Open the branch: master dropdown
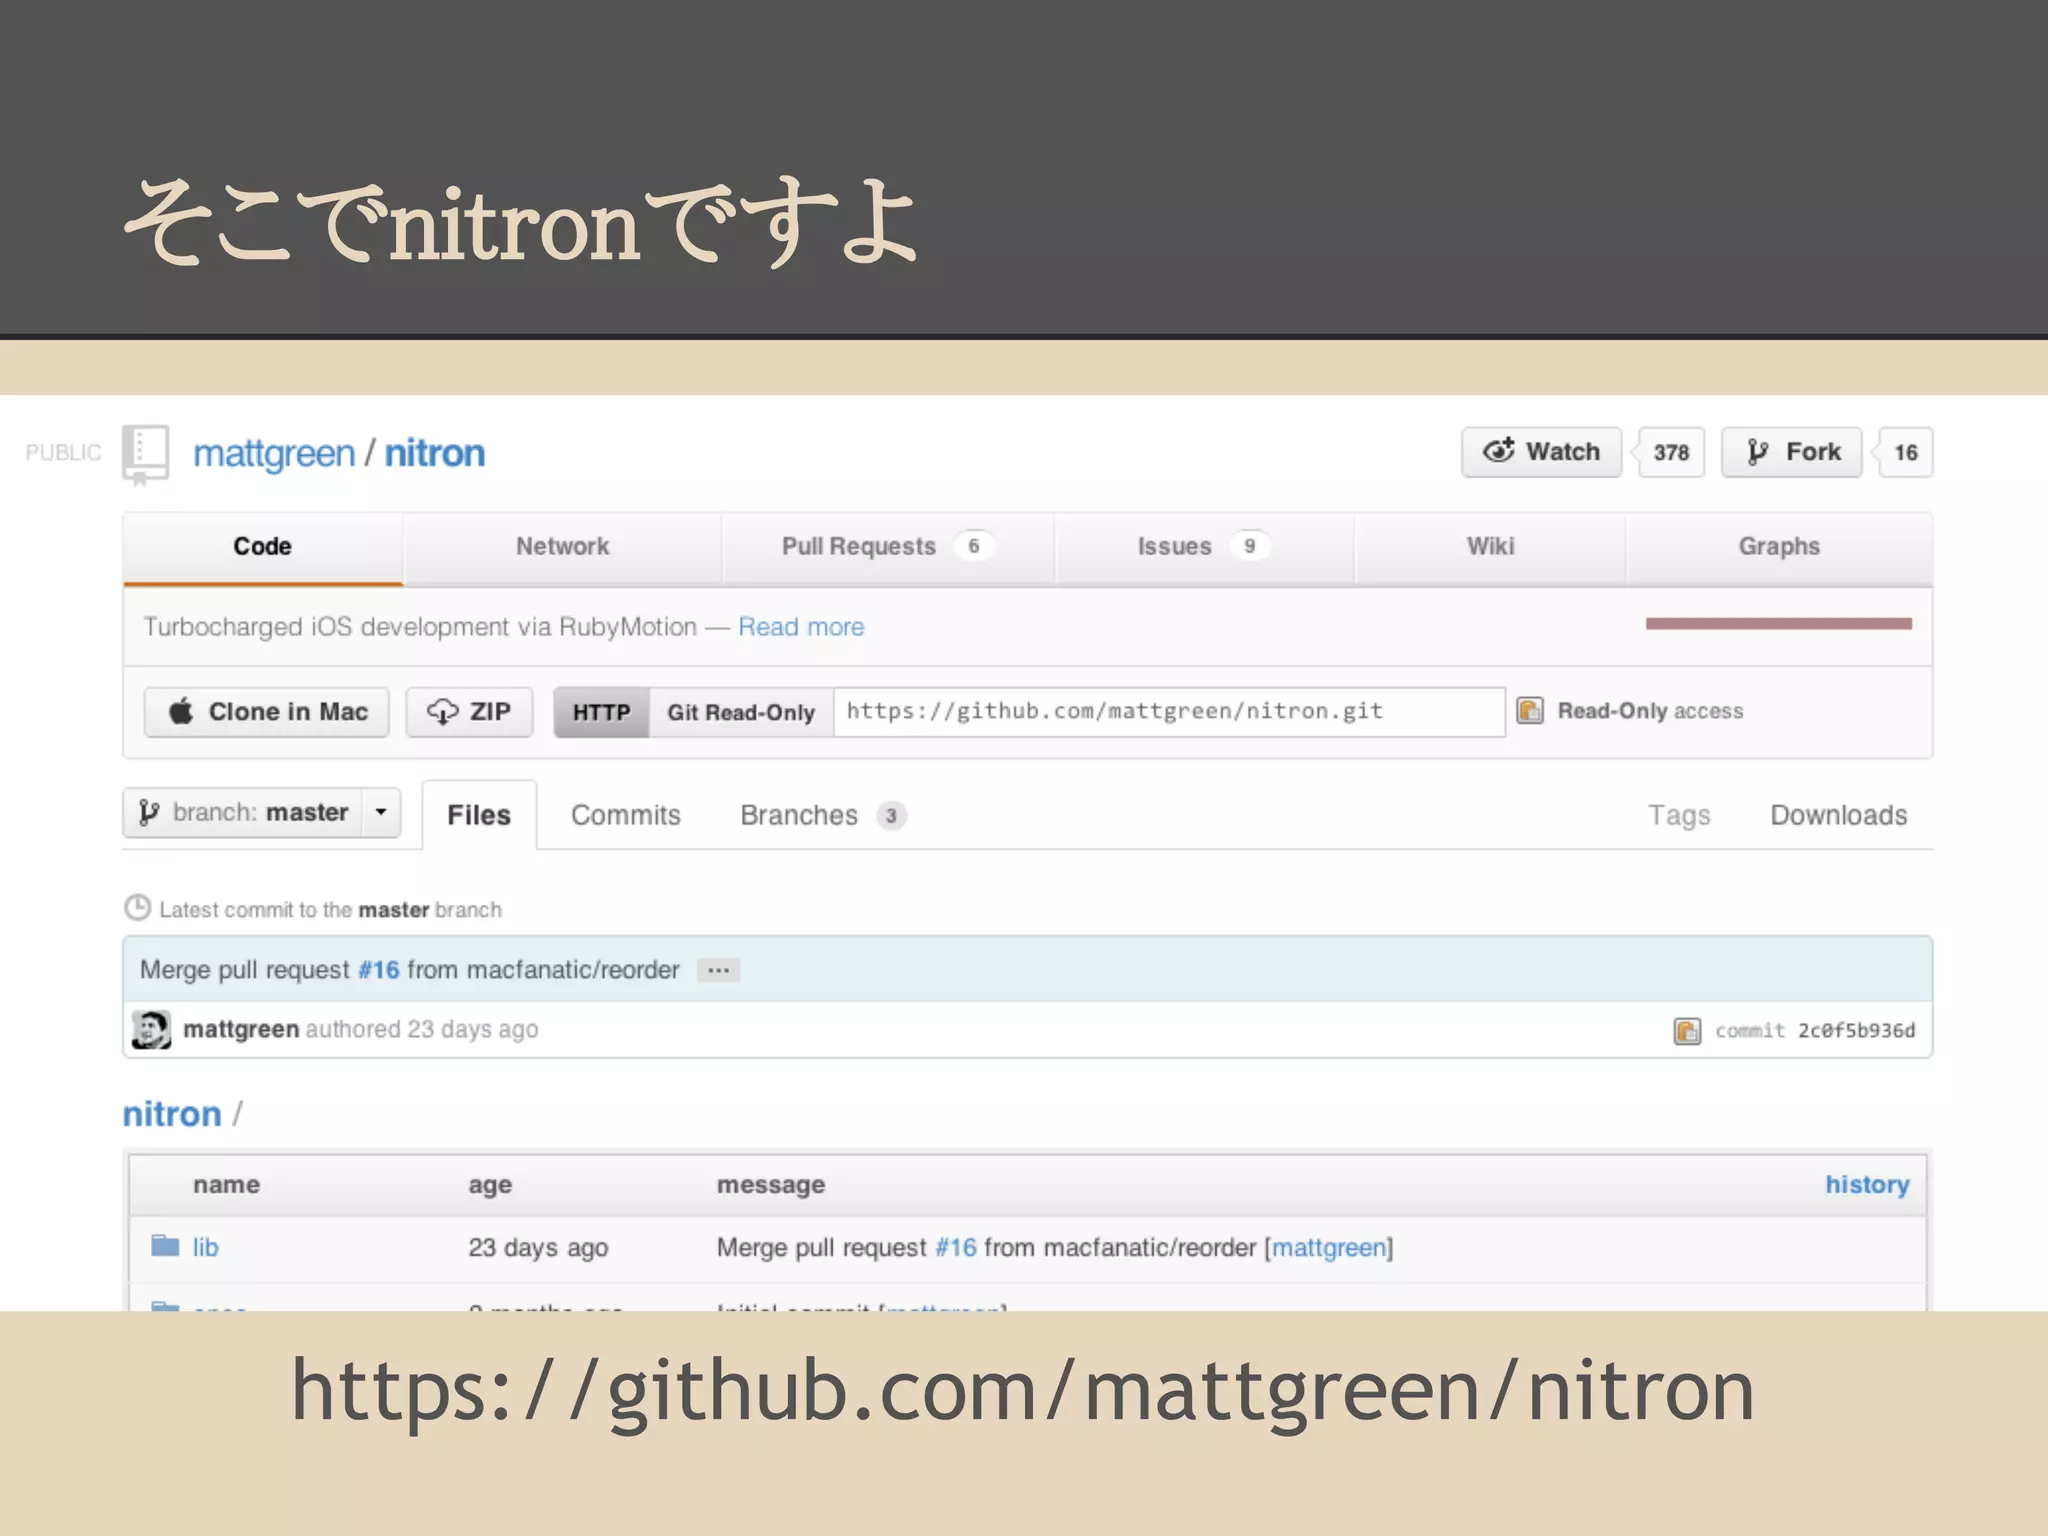This screenshot has width=2048, height=1536. coord(262,812)
